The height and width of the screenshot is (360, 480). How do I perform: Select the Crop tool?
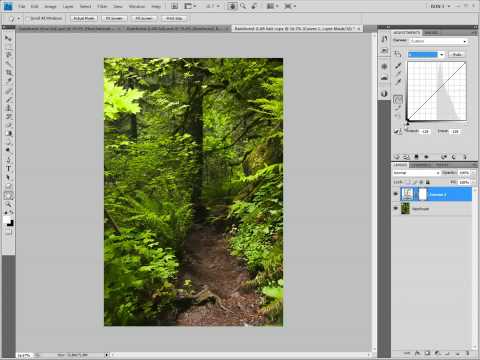[x=8, y=72]
